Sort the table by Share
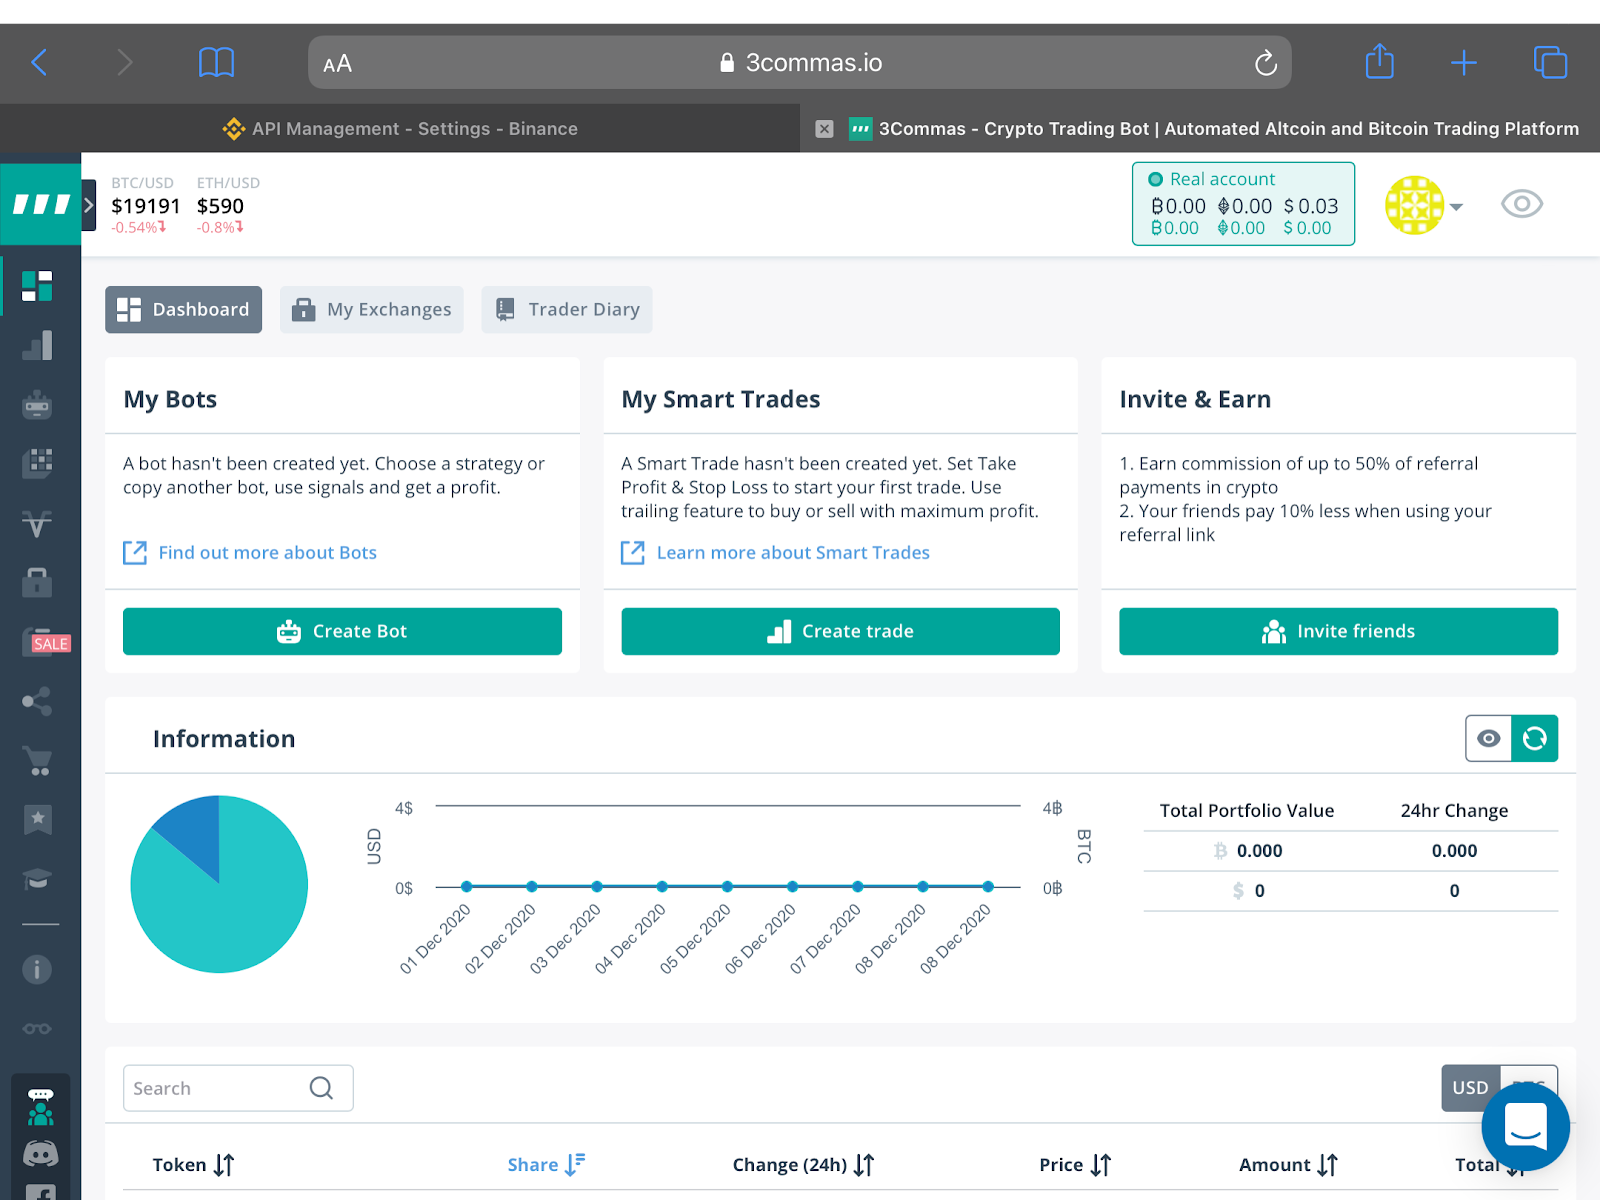Image resolution: width=1600 pixels, height=1200 pixels. tap(546, 1165)
